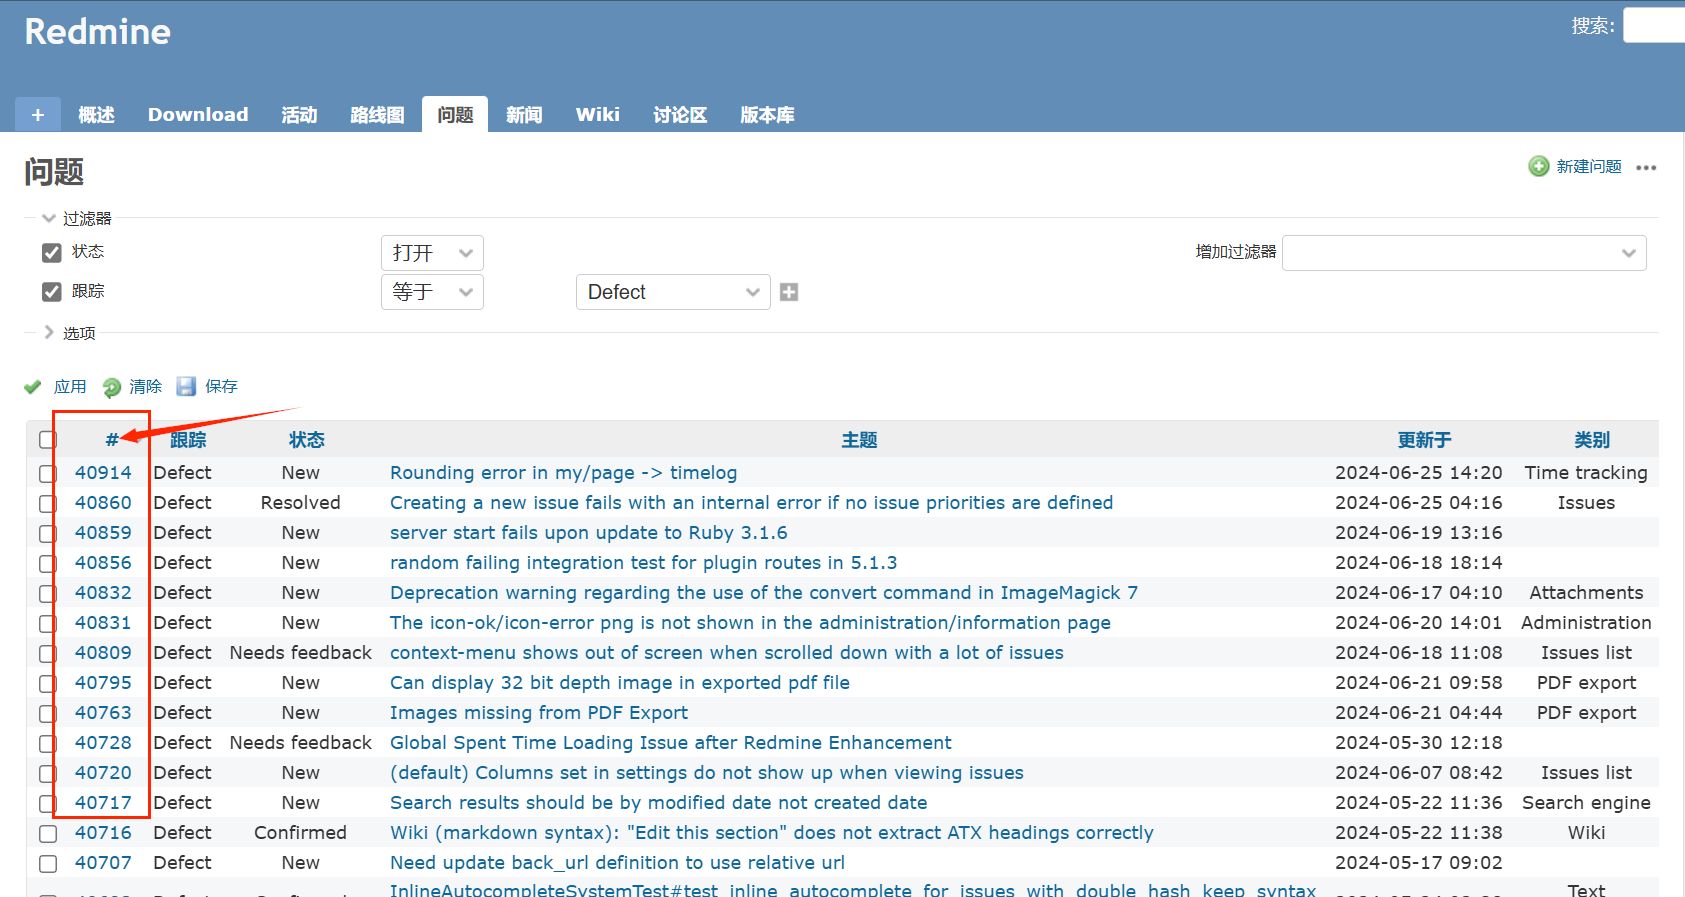Screen dimensions: 1685x897
Task: Click the 'Needs feedback' status for 40809
Action: click(300, 653)
